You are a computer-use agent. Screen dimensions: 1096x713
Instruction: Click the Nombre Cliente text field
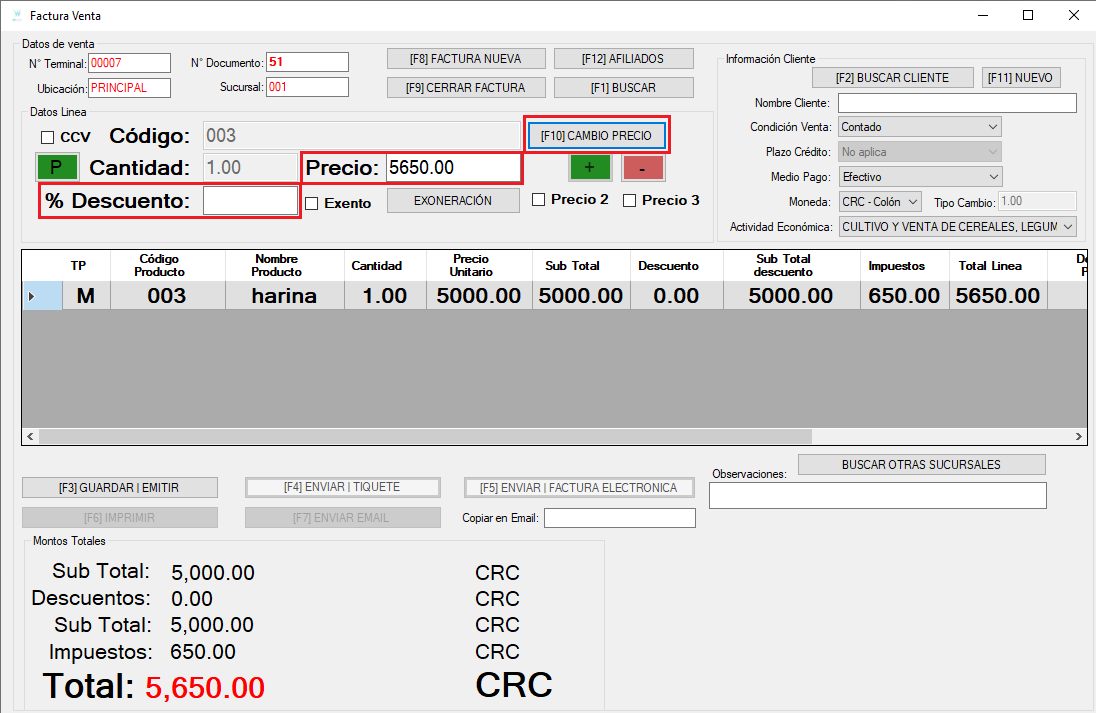(958, 103)
